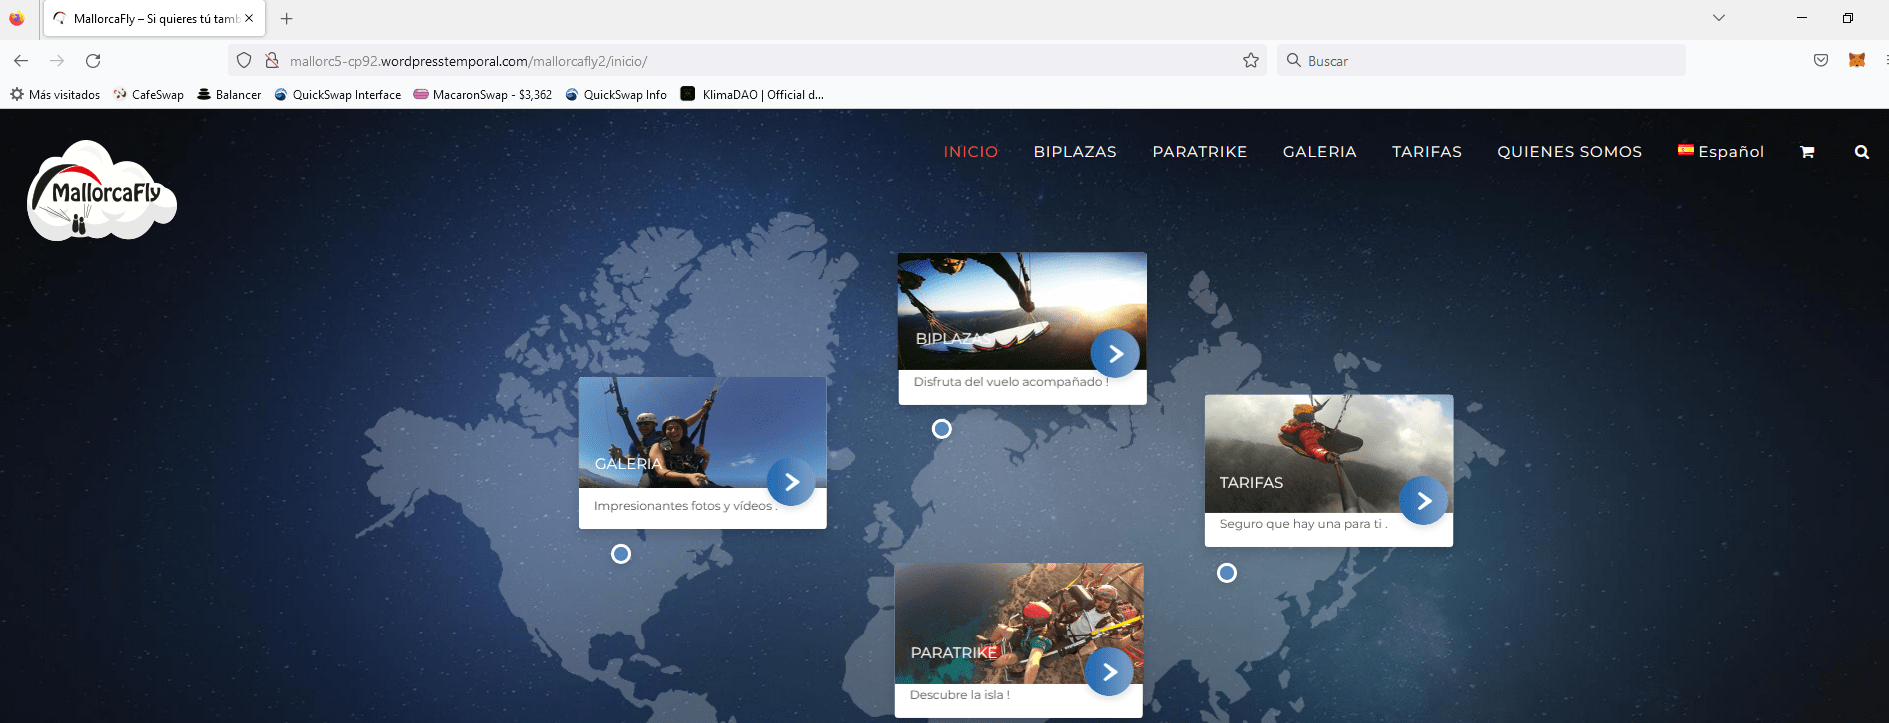The height and width of the screenshot is (723, 1889).
Task: Click 'Seguro que hay una para ti' text
Action: [1301, 524]
